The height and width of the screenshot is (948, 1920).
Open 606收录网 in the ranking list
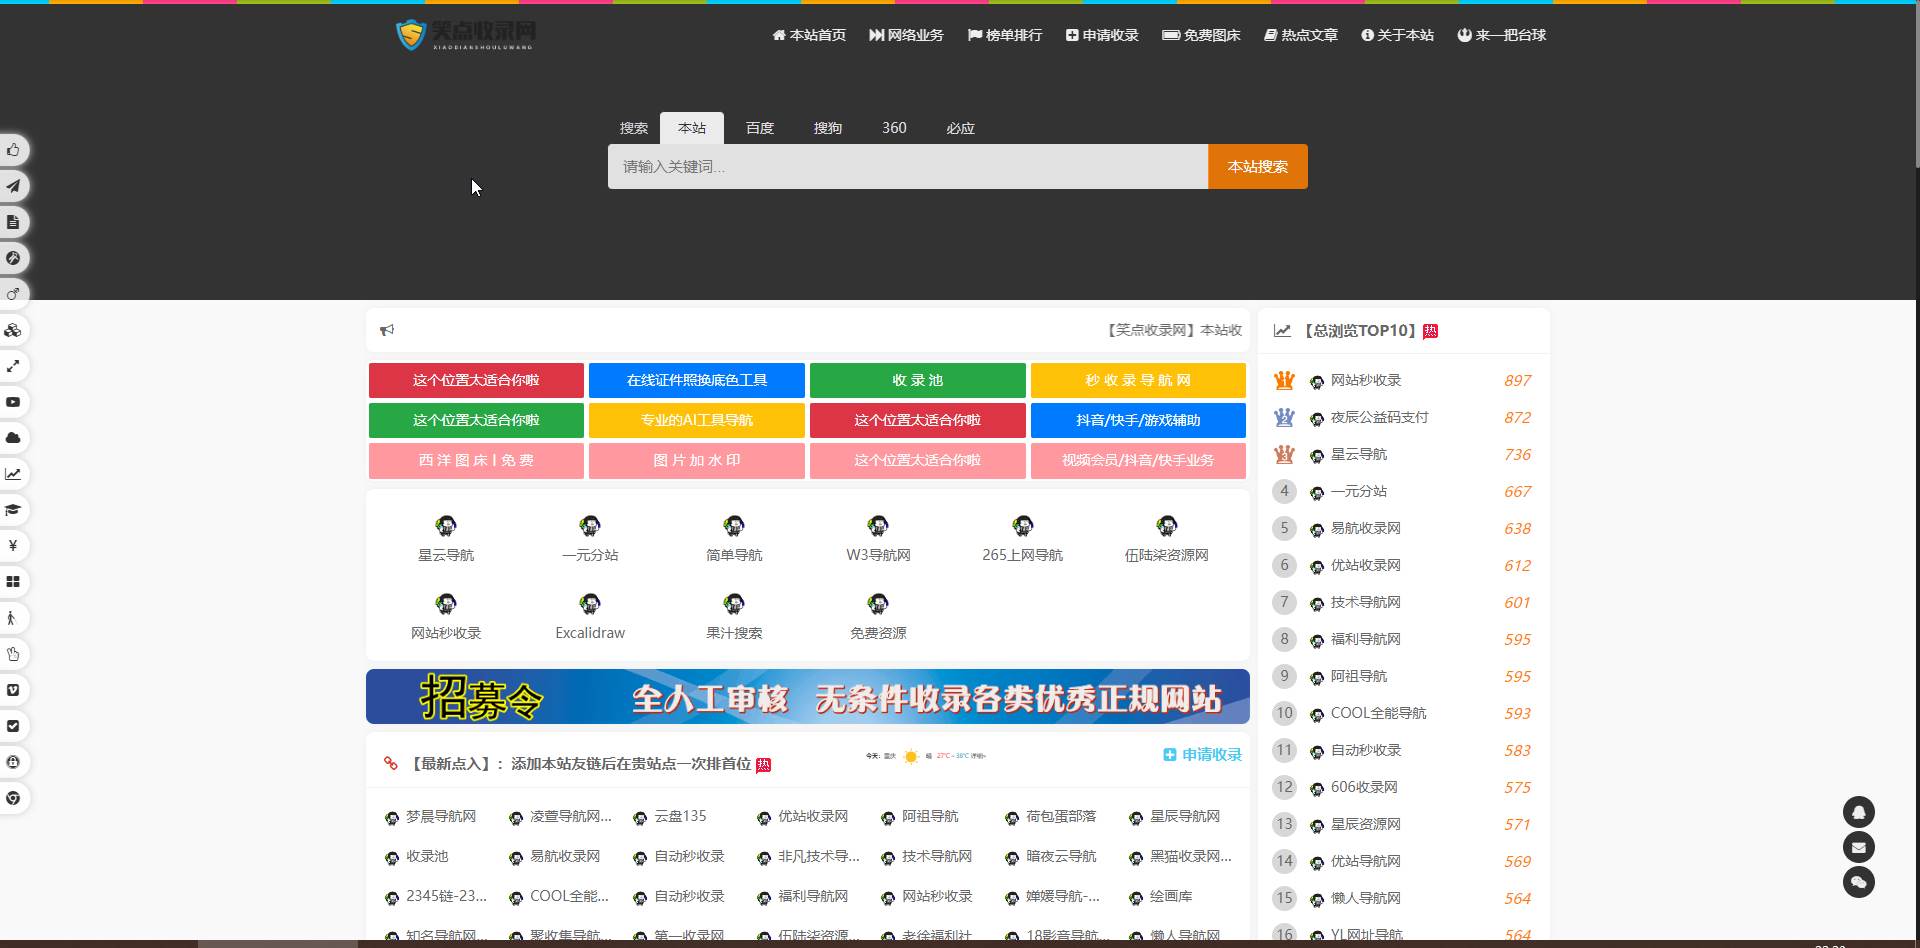point(1364,787)
